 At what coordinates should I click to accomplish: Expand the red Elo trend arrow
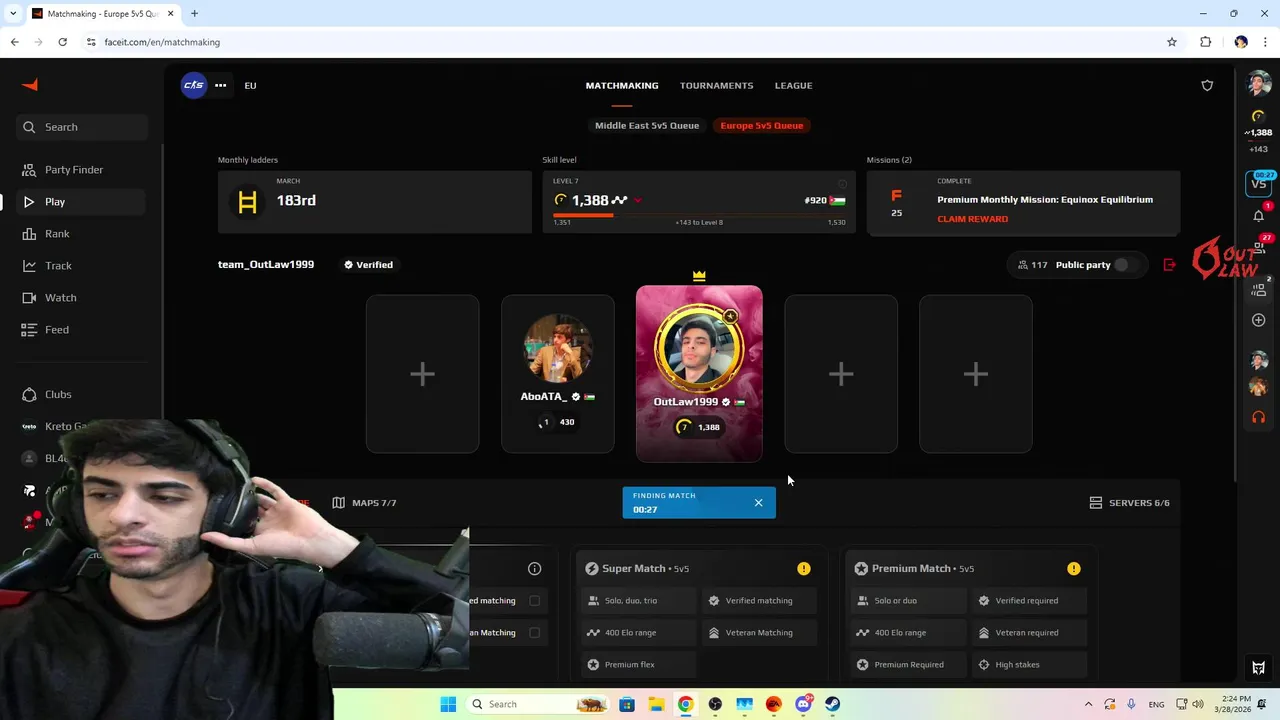pyautogui.click(x=638, y=201)
